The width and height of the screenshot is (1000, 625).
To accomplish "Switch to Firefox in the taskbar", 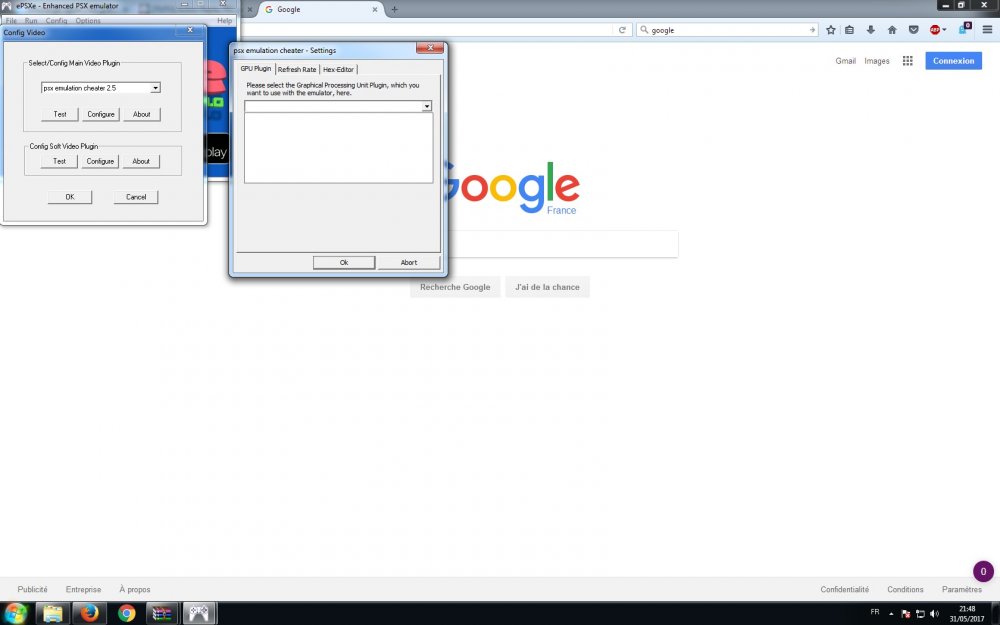I will (89, 613).
